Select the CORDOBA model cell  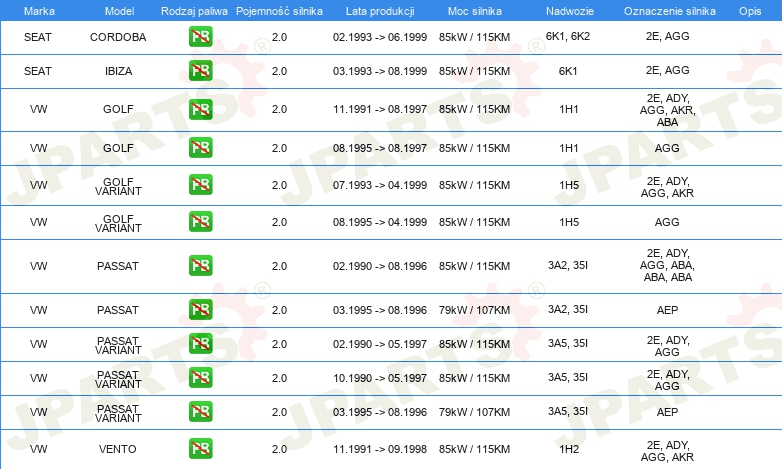click(x=118, y=37)
